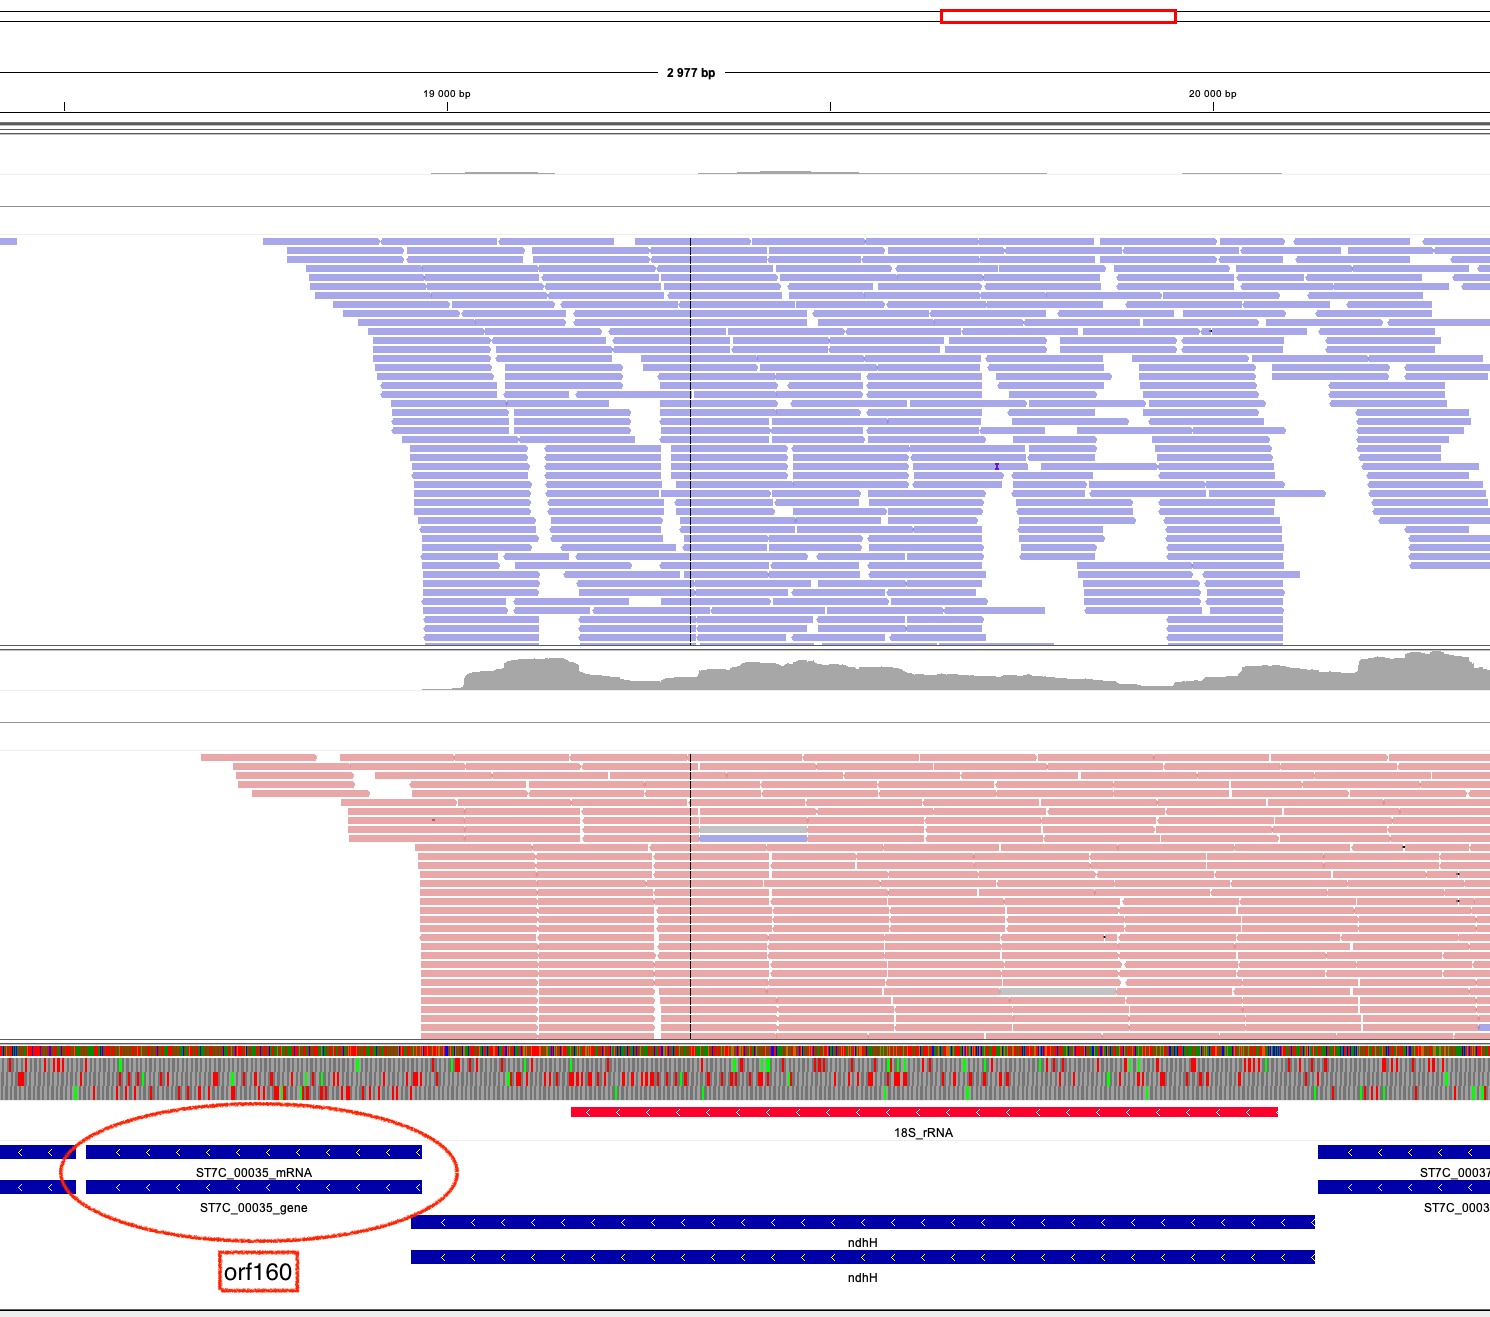Click the 2 977 bp span label

tap(691, 73)
